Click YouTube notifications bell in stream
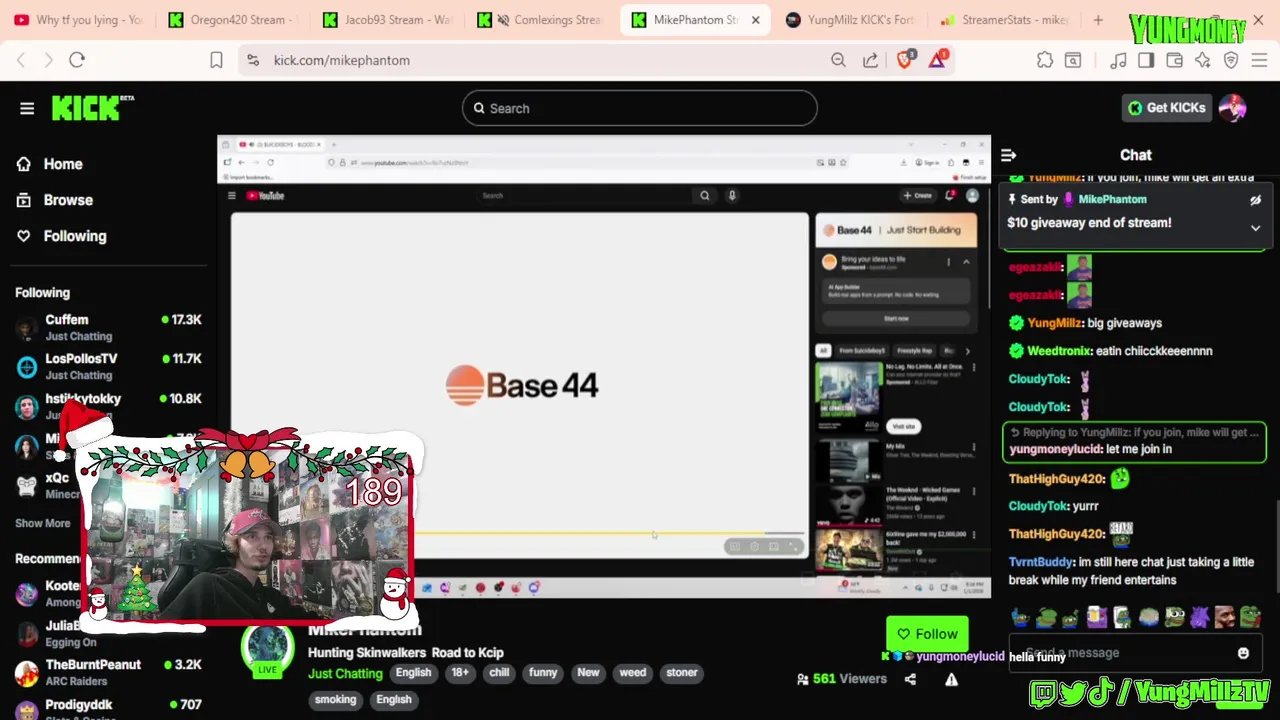 950,195
